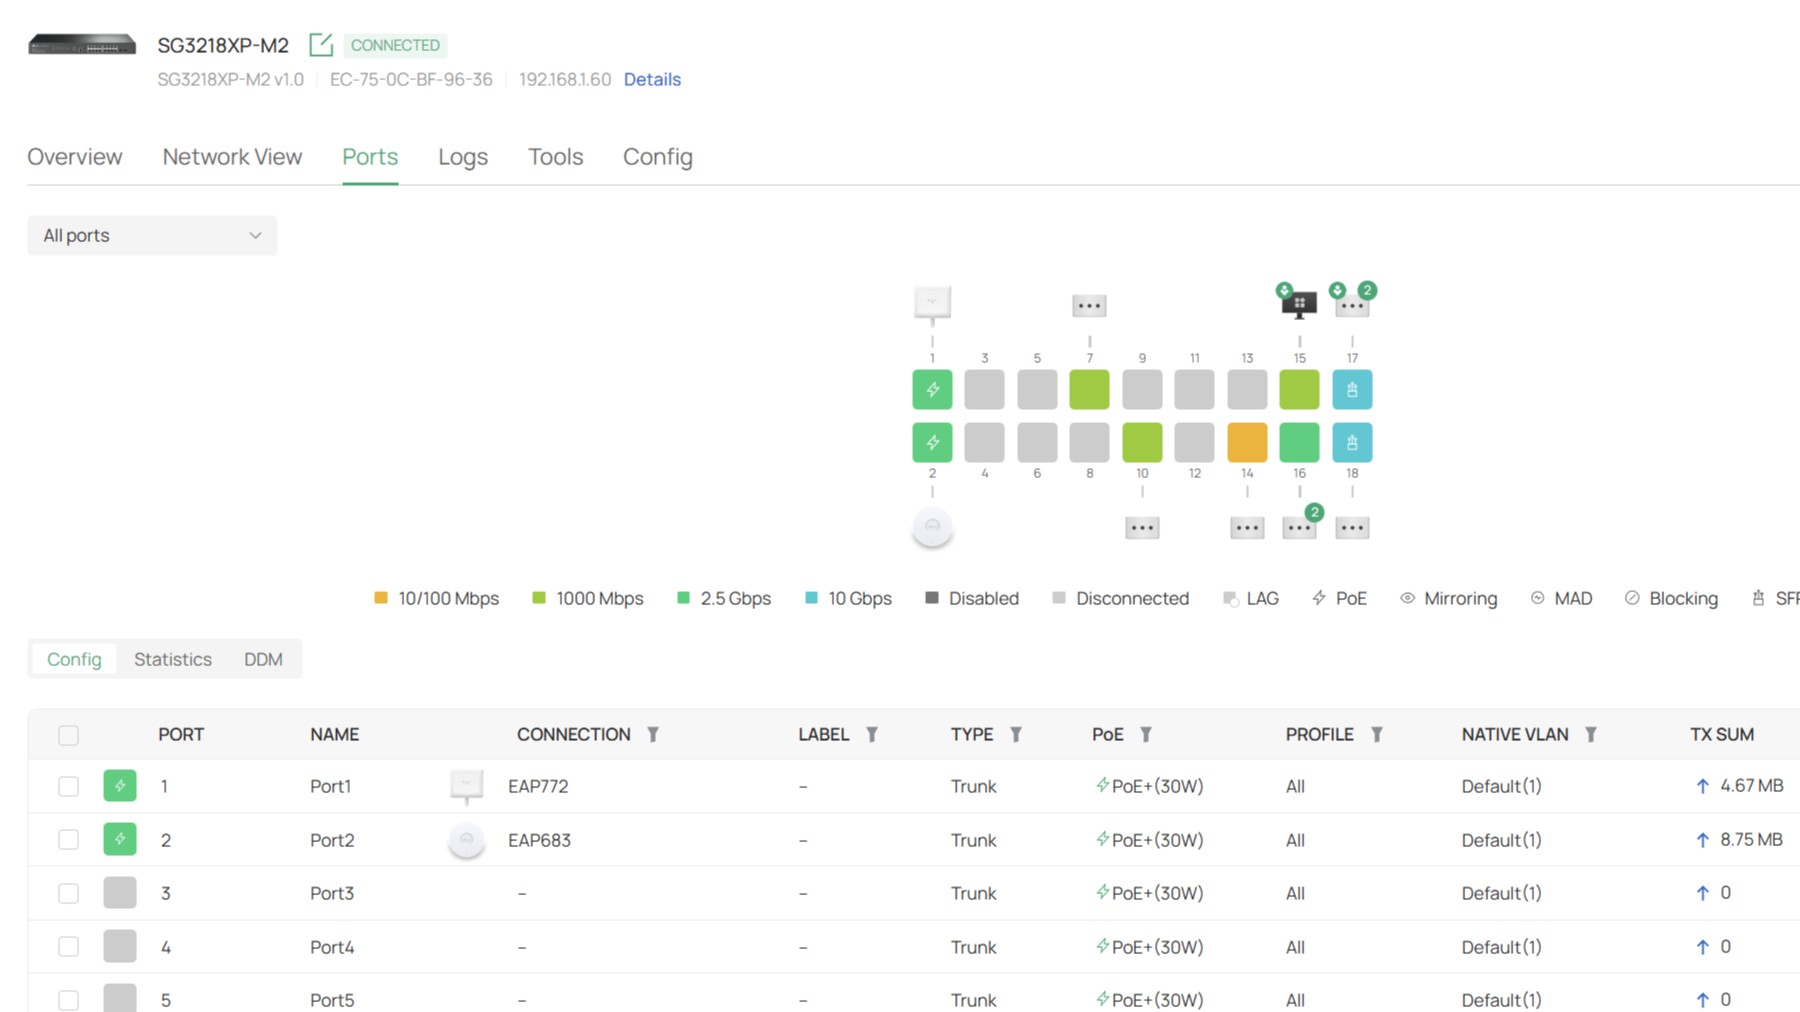Image resolution: width=1800 pixels, height=1012 pixels.
Task: Toggle the select-all checkbox in table header
Action: (x=68, y=736)
